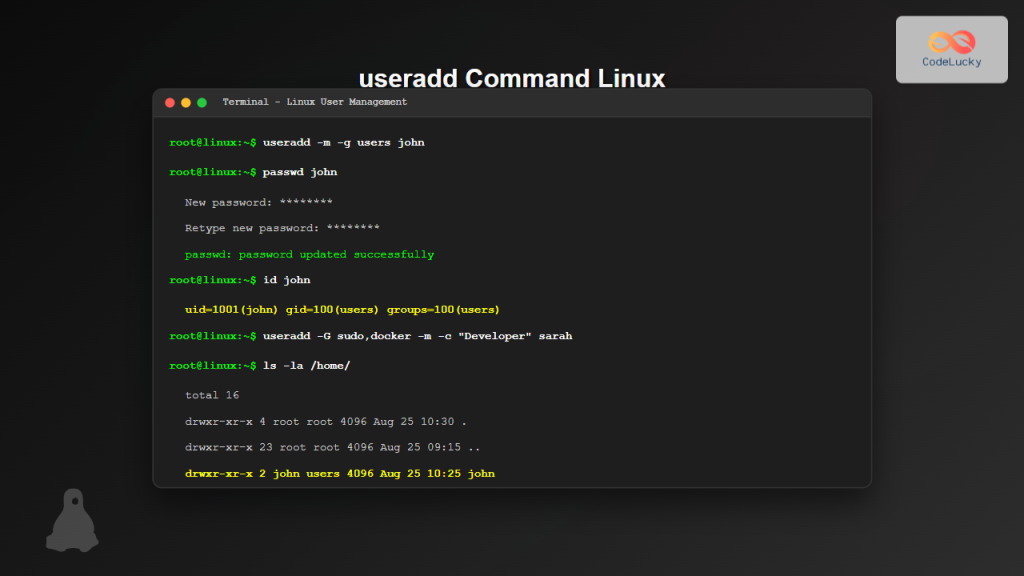Select the useradd Command Linux heading
The width and height of the screenshot is (1024, 576).
point(512,78)
